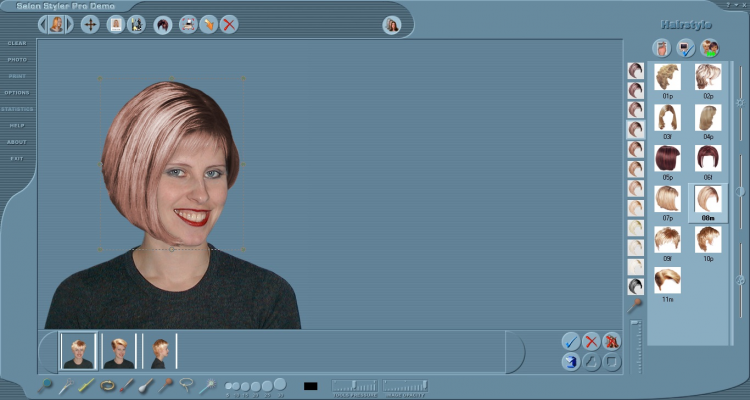Click the move/pan crosshair tool
The width and height of the screenshot is (750, 400).
[x=90, y=24]
